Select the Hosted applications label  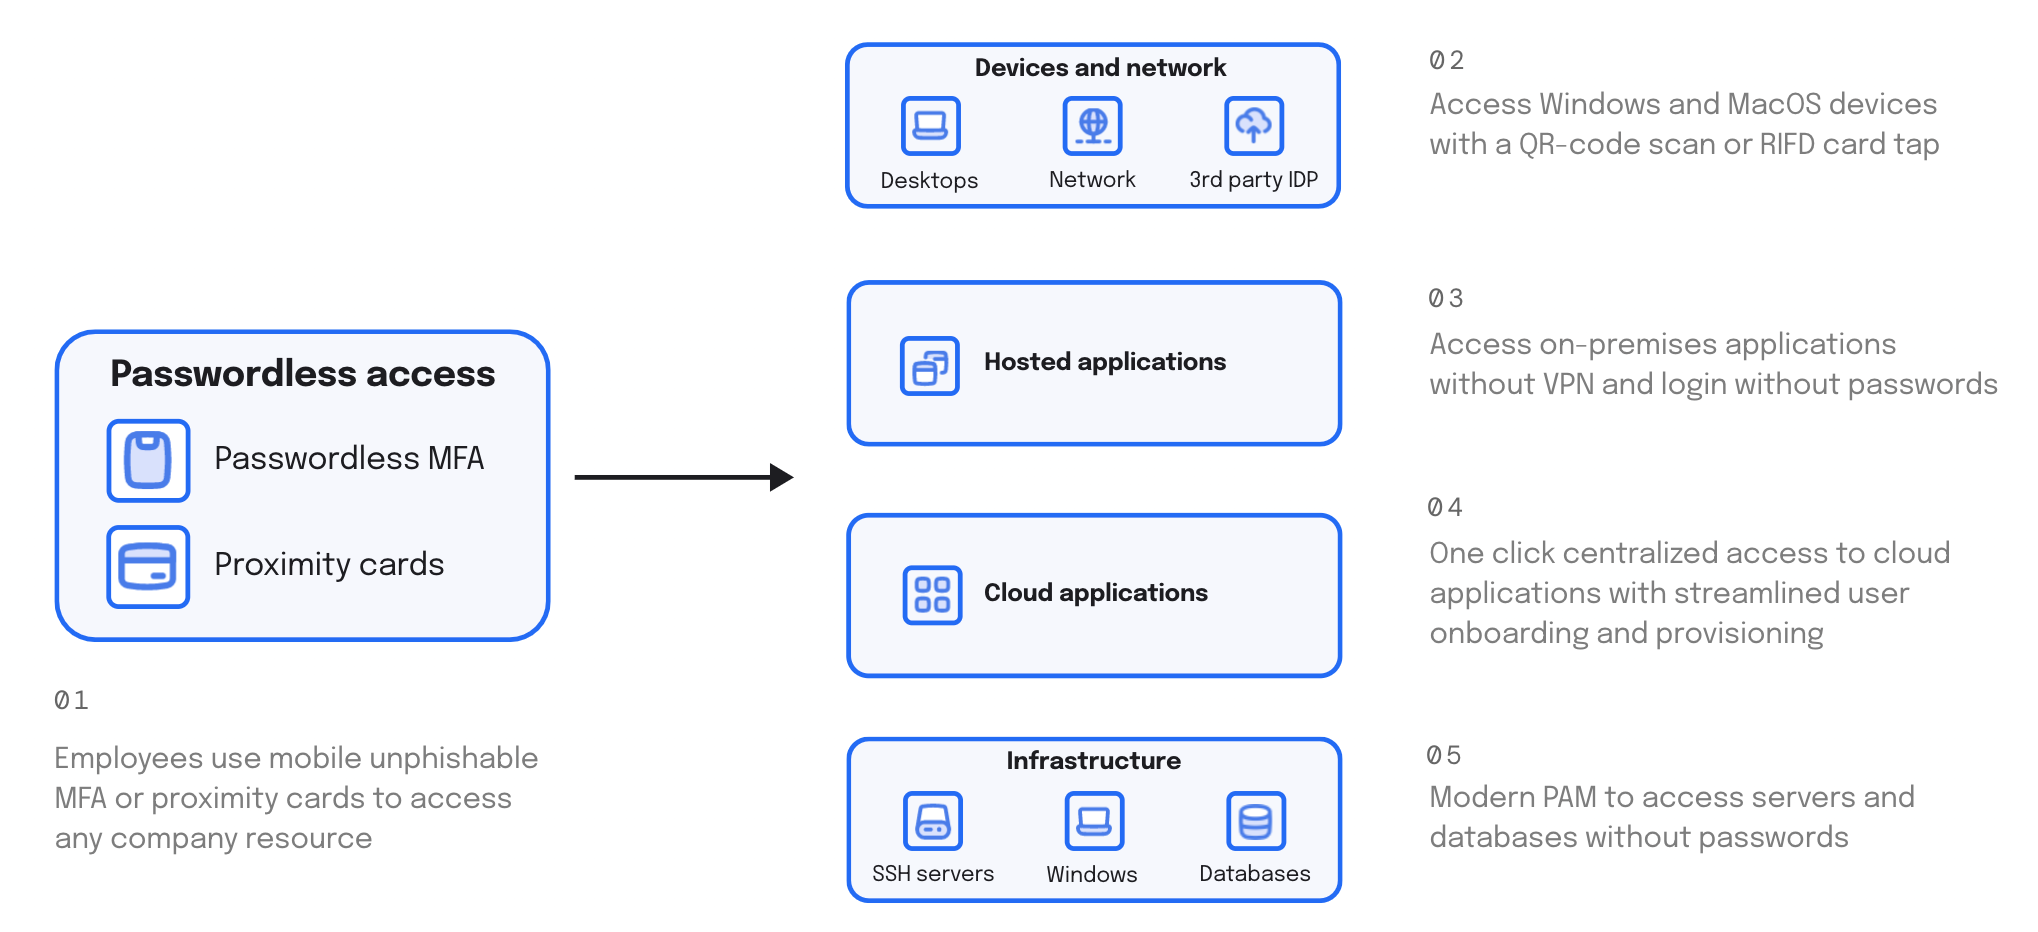tap(1104, 362)
